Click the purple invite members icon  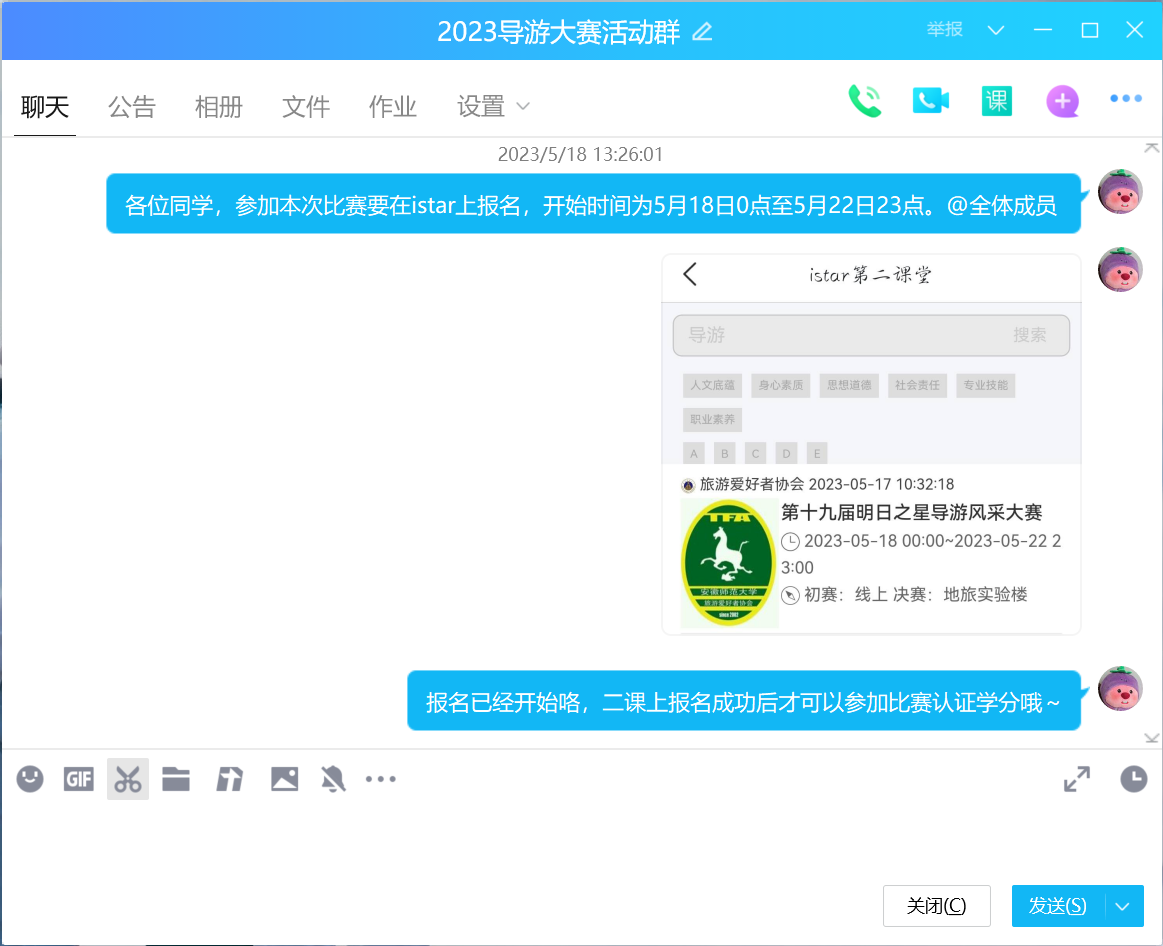pyautogui.click(x=1062, y=101)
